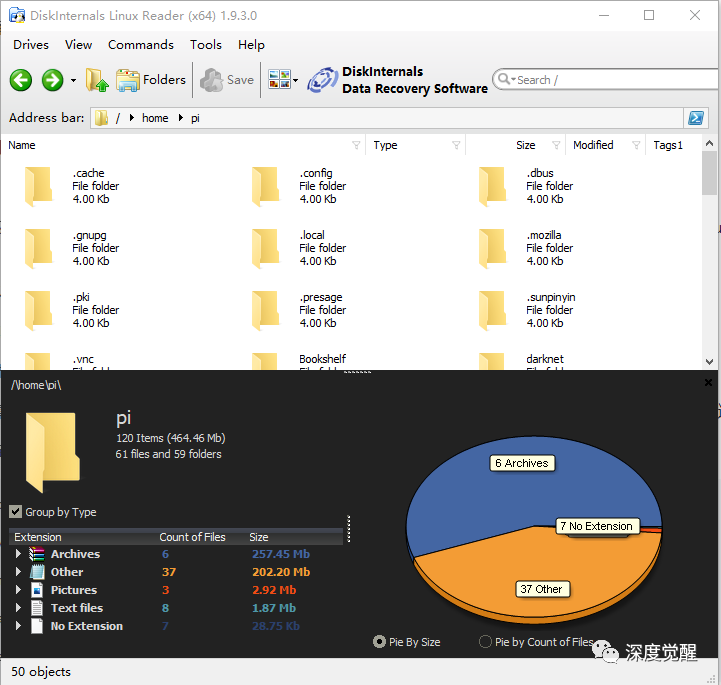Select the .dbus folder icon
The height and width of the screenshot is (685, 721).
click(x=493, y=186)
